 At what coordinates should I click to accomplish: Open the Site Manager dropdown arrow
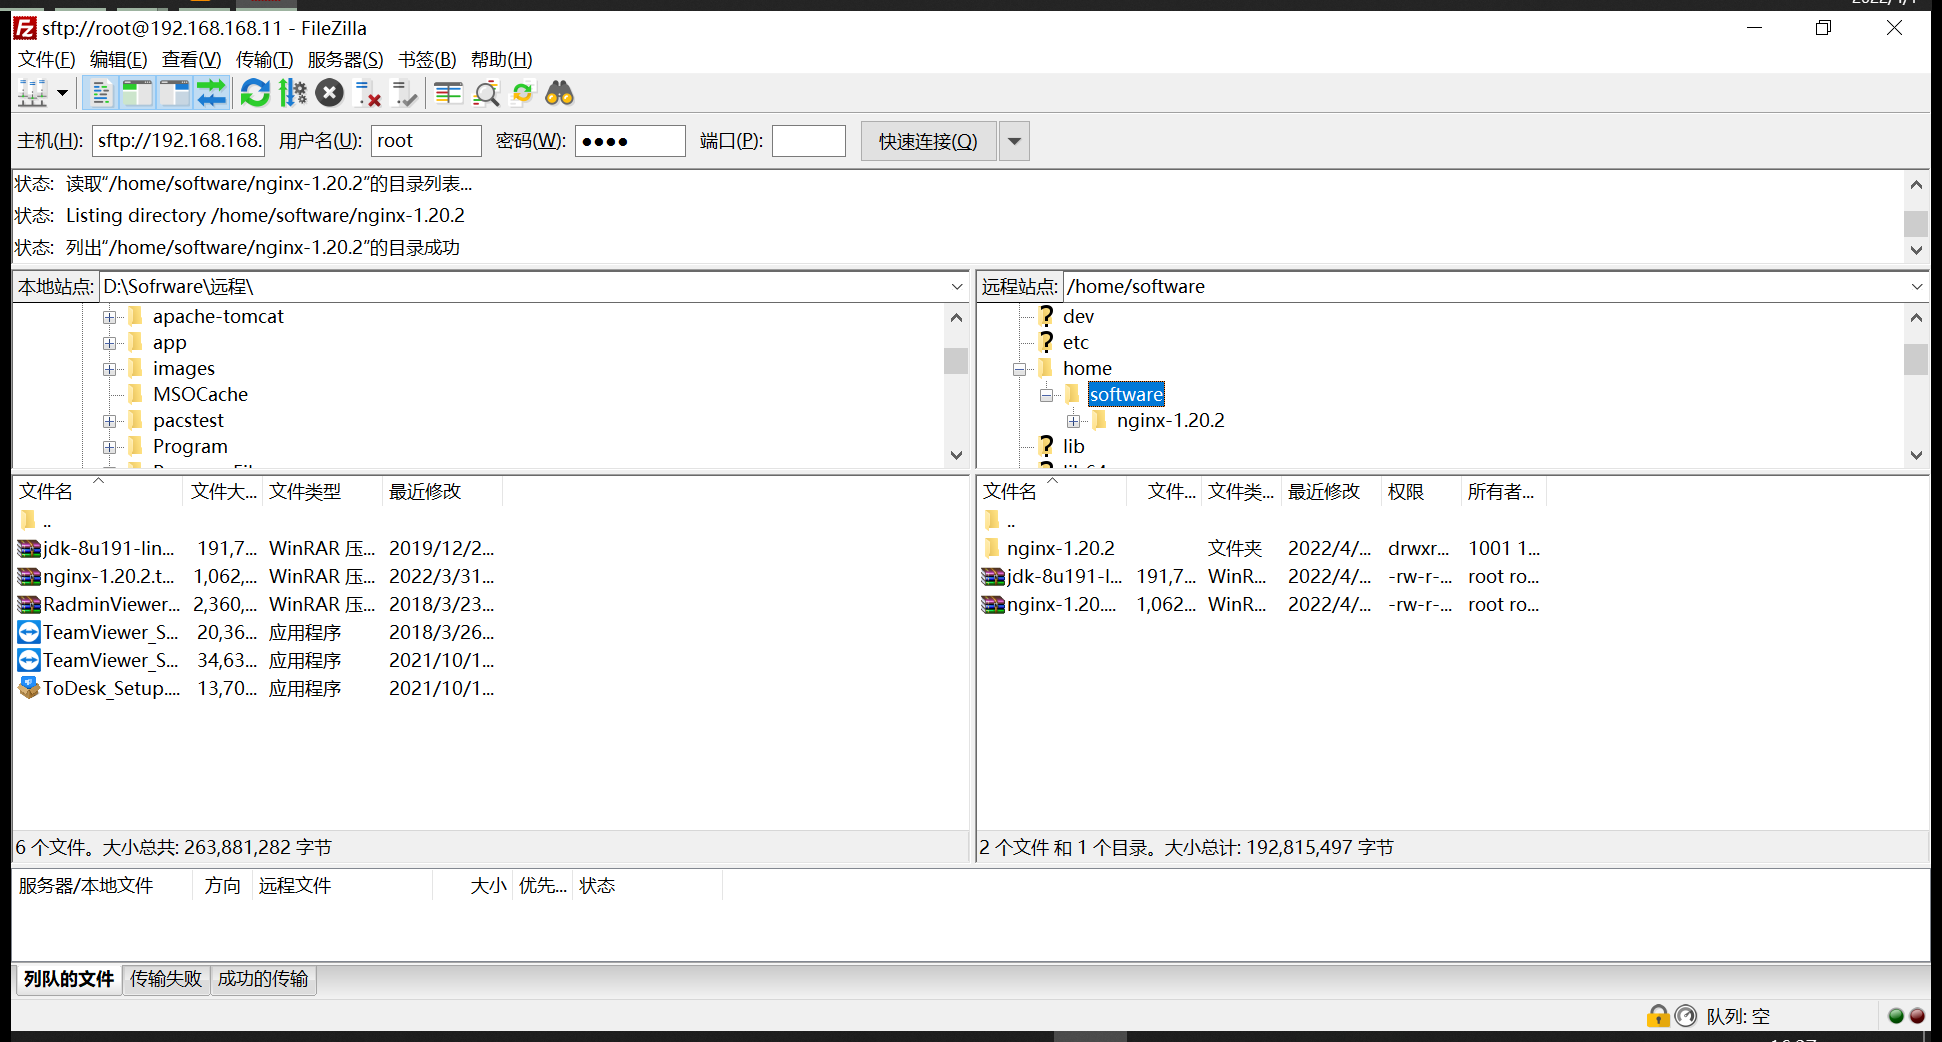[63, 94]
